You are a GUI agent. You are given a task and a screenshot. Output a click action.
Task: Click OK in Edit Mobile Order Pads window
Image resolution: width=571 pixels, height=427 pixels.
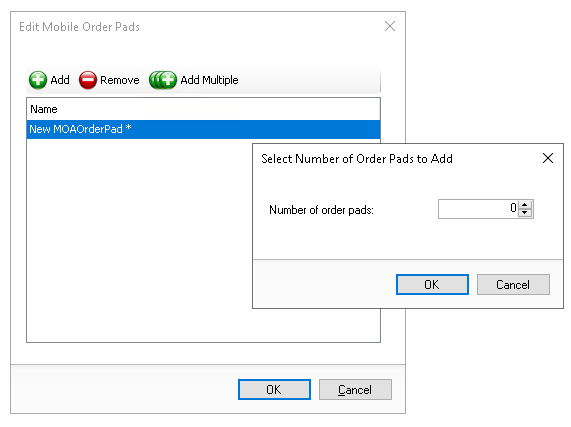tap(274, 390)
